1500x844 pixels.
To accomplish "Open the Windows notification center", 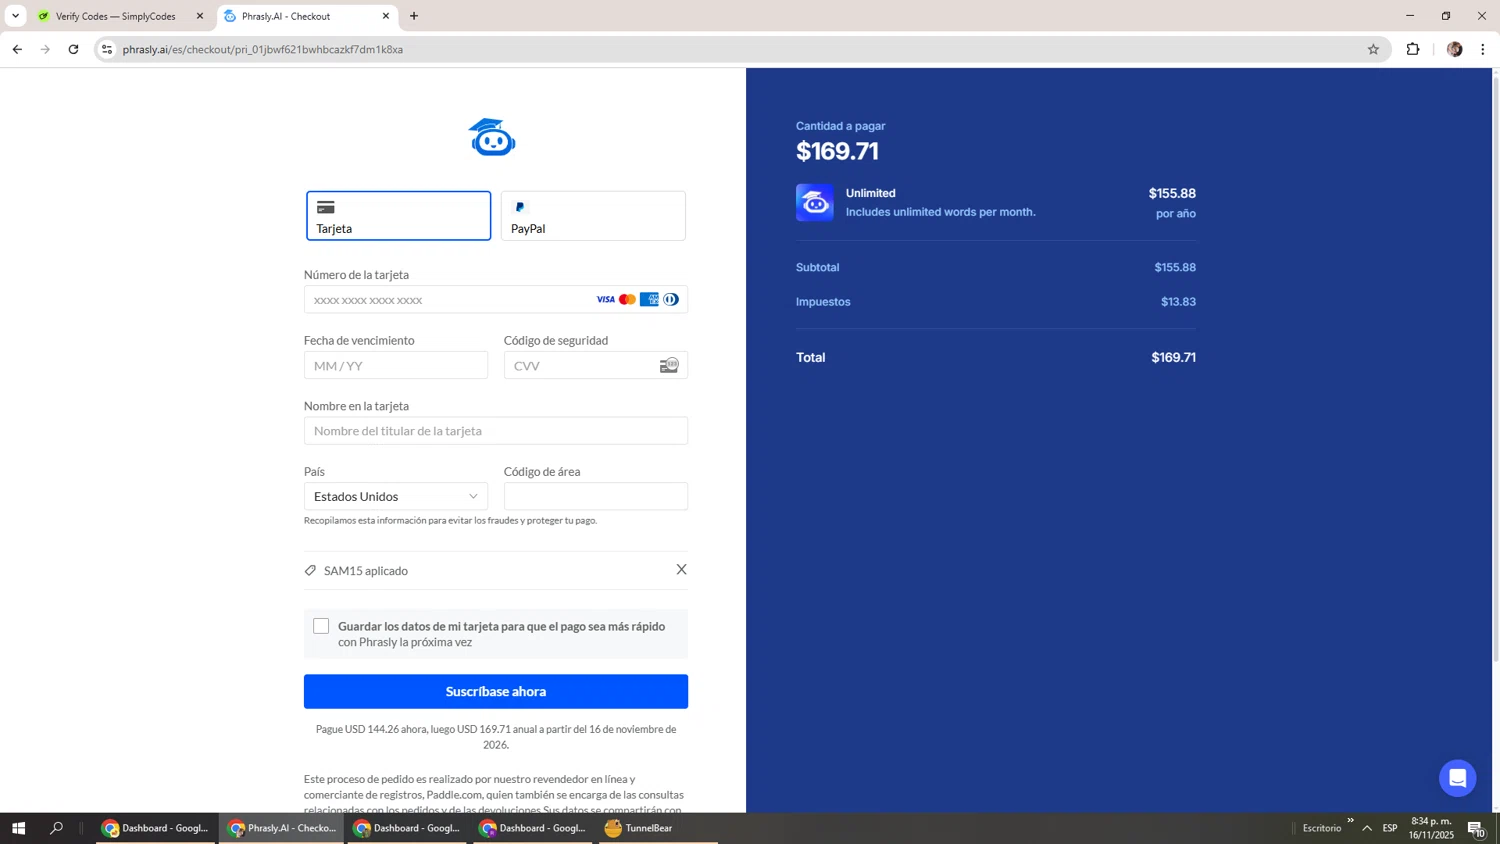I will pos(1476,828).
